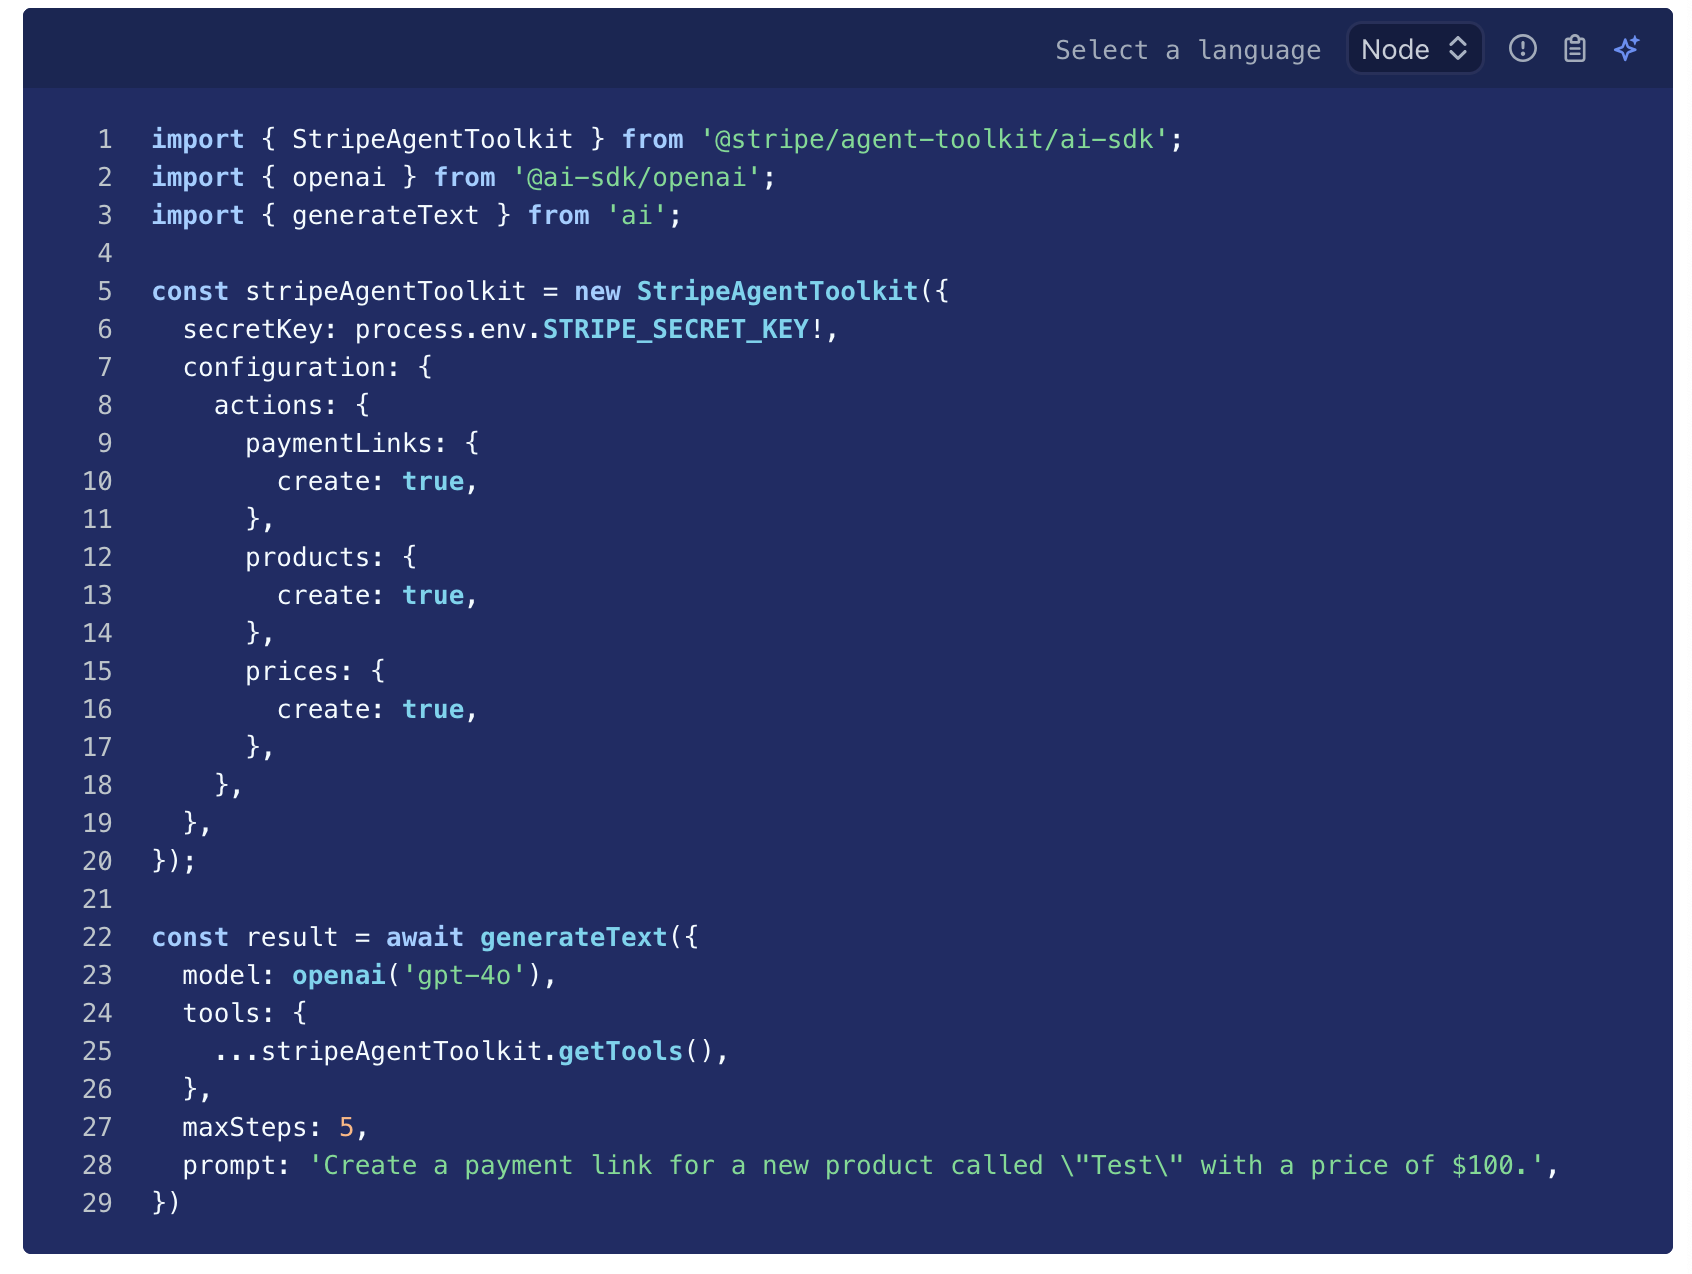This screenshot has width=1692, height=1274.
Task: Click STRIPE_SECRET_KEY in the code
Action: [x=675, y=329]
